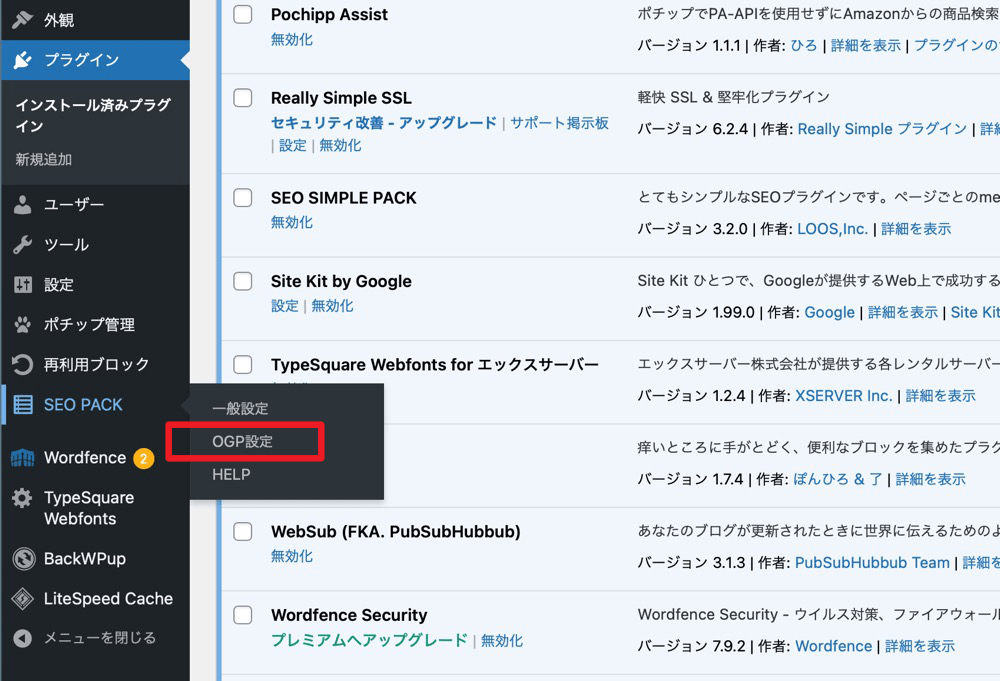1000x681 pixels.
Task: Tick the Site Kit by Google checkbox
Action: coord(242,281)
